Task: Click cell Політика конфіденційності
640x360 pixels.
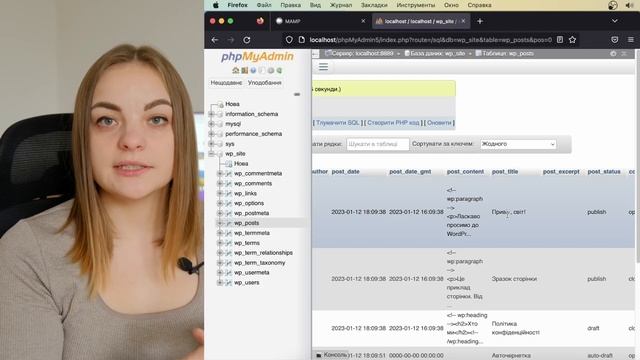Action: [516, 328]
